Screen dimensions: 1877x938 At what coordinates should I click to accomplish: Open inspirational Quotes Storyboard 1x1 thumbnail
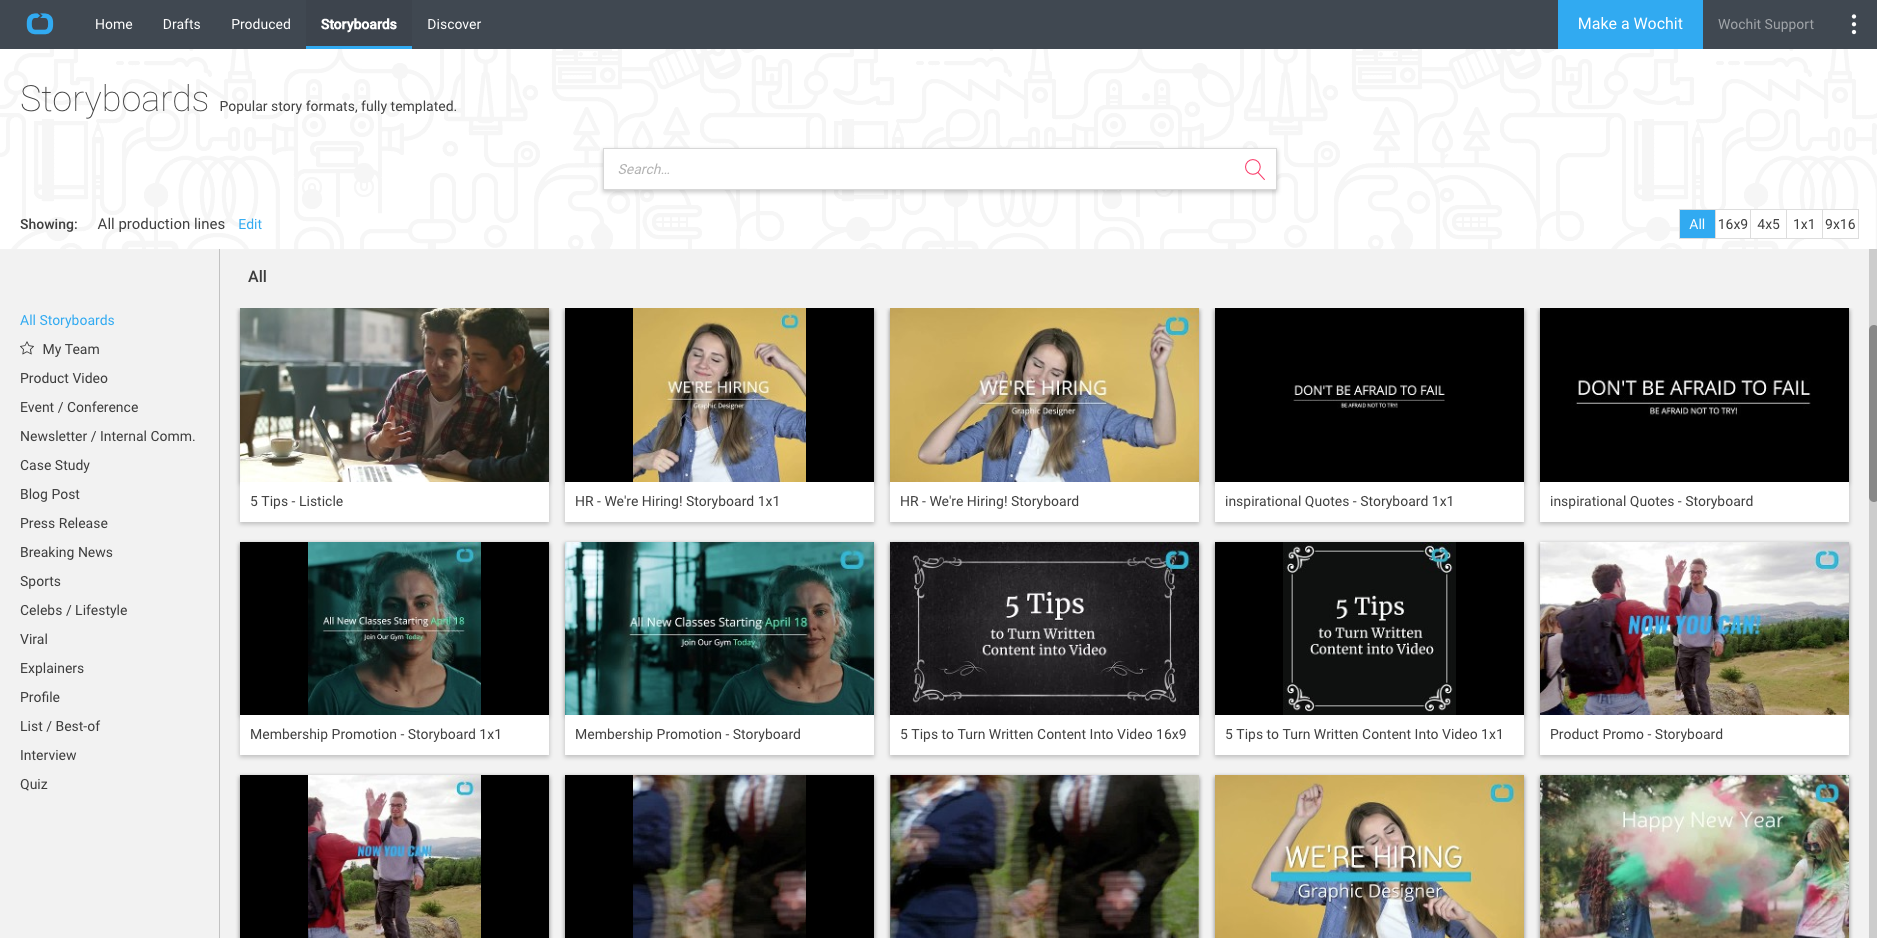[x=1369, y=395]
